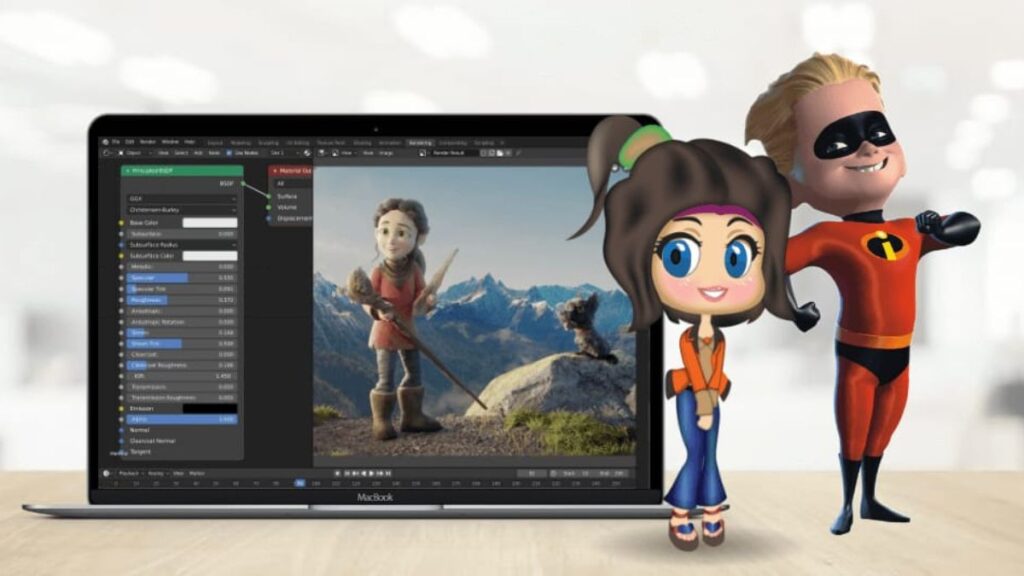Click the Blender logo icon in menu bar

pos(105,142)
